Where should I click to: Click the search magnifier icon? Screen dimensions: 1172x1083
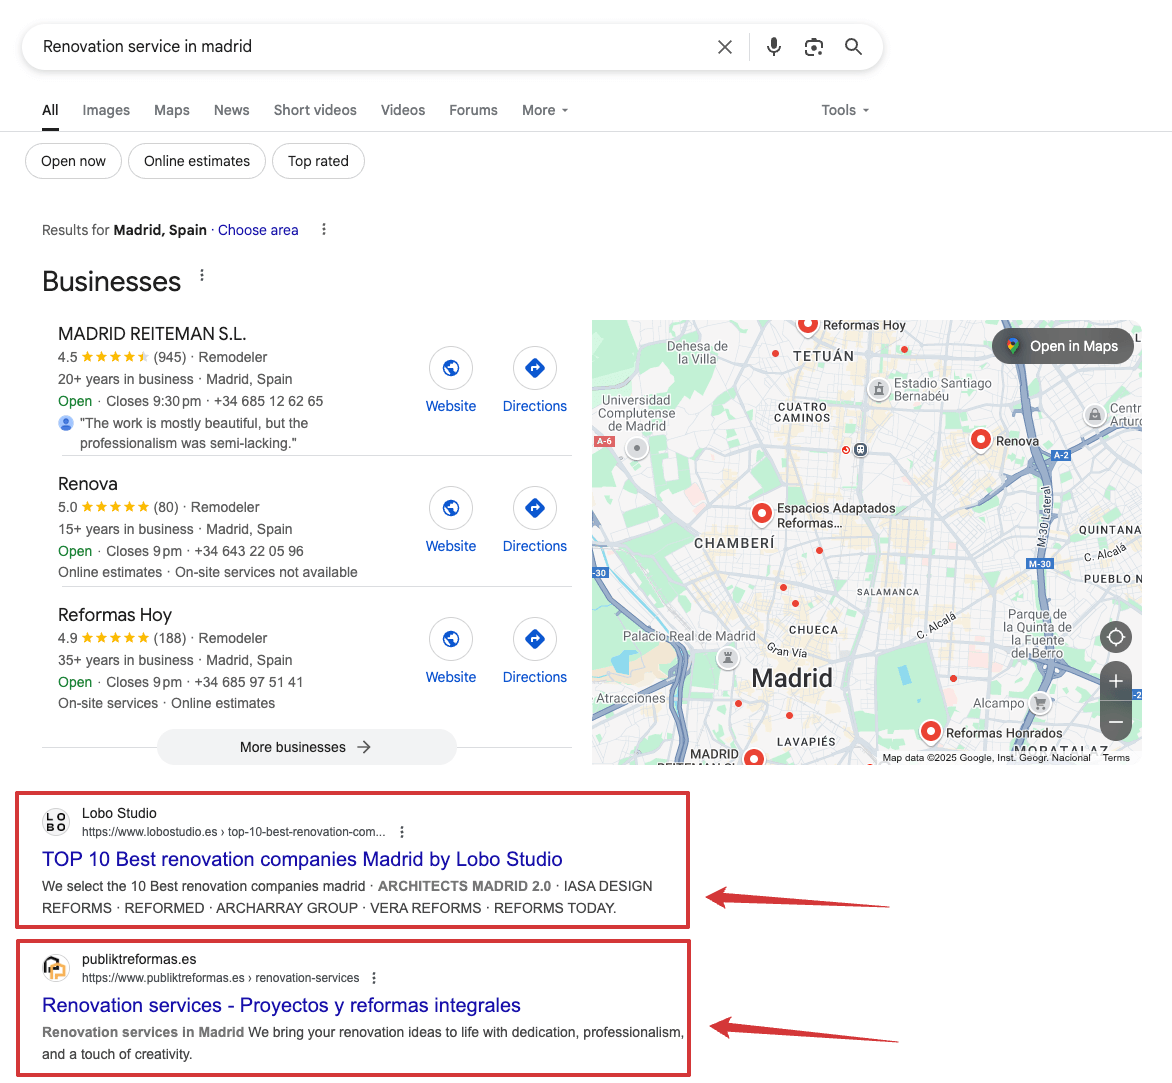point(853,46)
